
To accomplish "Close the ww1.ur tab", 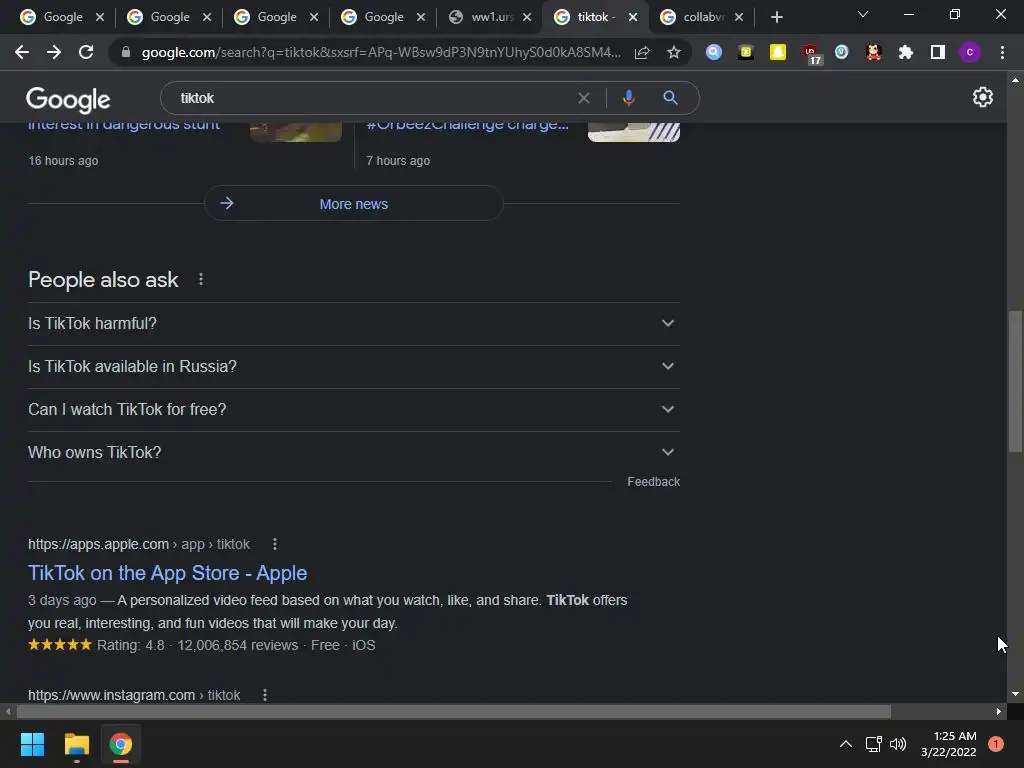I will pos(527,18).
